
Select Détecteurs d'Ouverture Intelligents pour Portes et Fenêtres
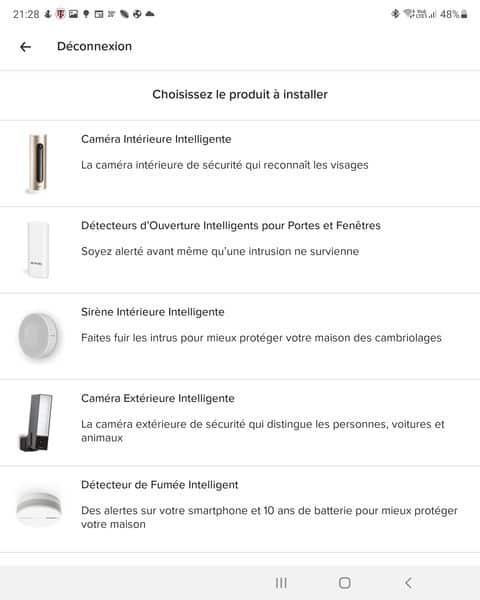(231, 225)
